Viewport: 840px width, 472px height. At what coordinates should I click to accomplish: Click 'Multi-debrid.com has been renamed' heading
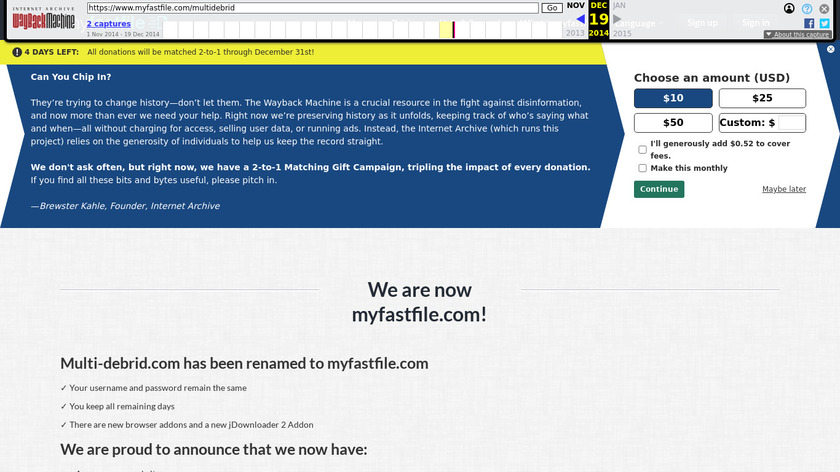[x=244, y=363]
